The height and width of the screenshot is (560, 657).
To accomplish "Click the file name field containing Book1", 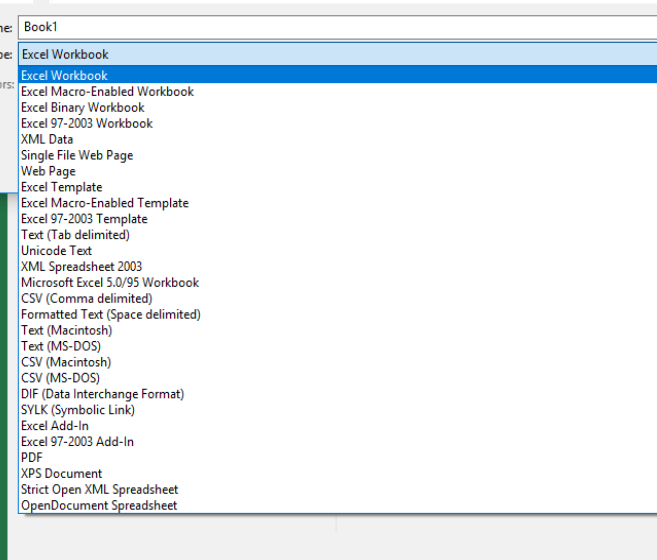I will tap(338, 27).
